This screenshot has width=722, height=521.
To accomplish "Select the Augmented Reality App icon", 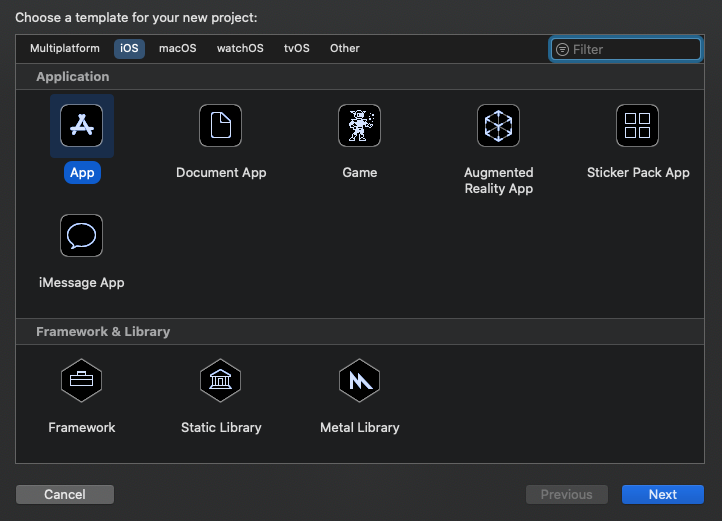I will (x=498, y=126).
